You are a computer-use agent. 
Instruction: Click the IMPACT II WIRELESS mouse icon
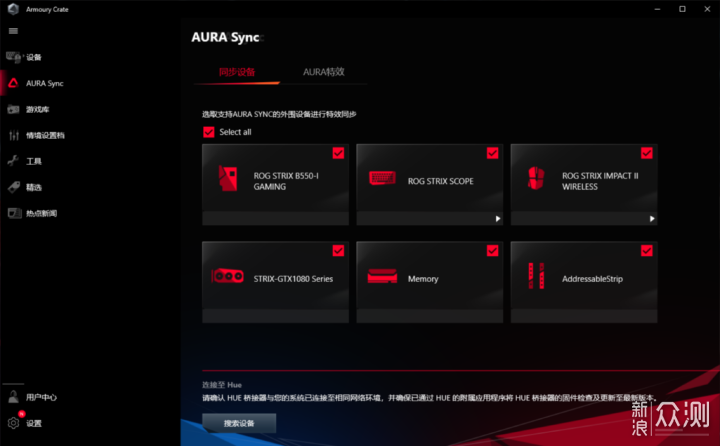click(x=536, y=178)
